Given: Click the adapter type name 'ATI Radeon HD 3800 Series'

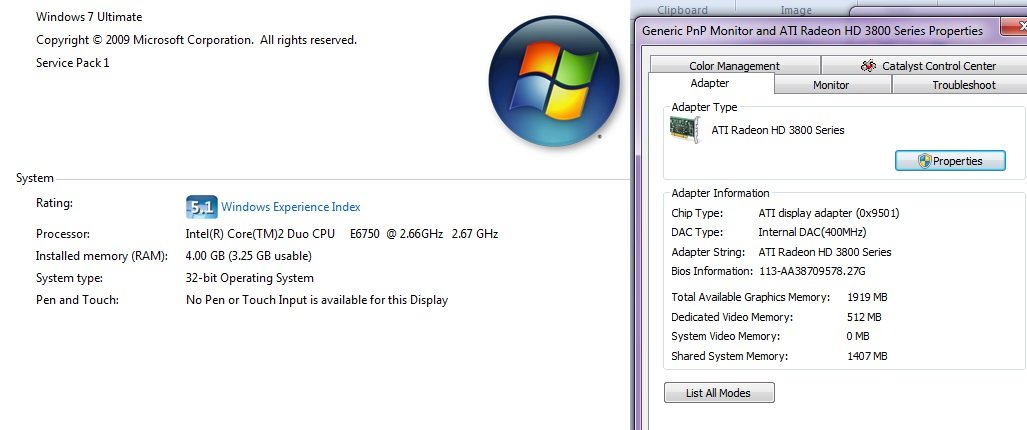Looking at the screenshot, I should click(x=777, y=130).
